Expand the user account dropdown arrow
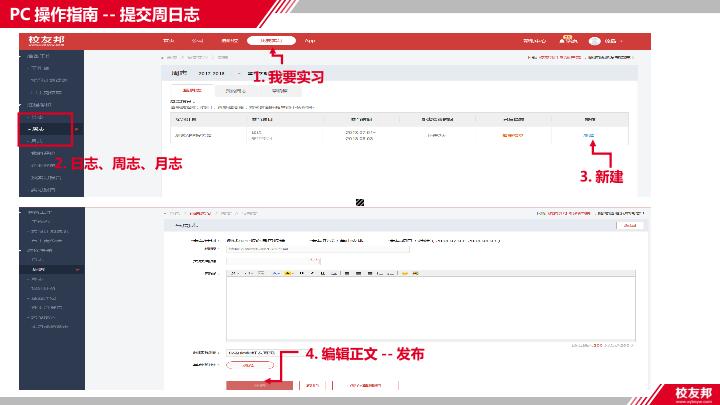Image resolution: width=720 pixels, height=405 pixels. click(623, 41)
